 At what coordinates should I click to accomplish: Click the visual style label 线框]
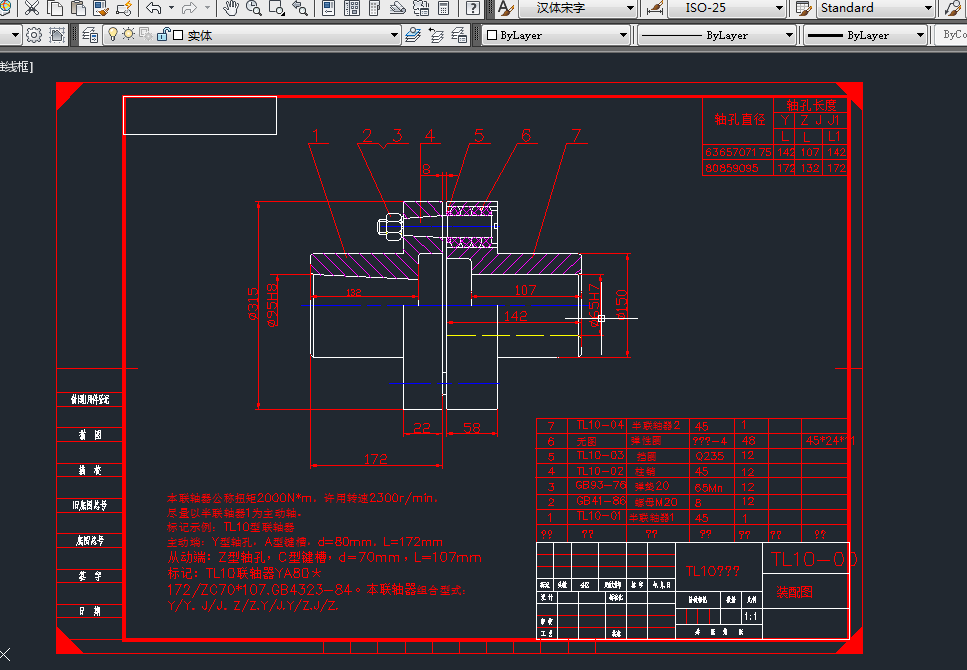point(16,67)
